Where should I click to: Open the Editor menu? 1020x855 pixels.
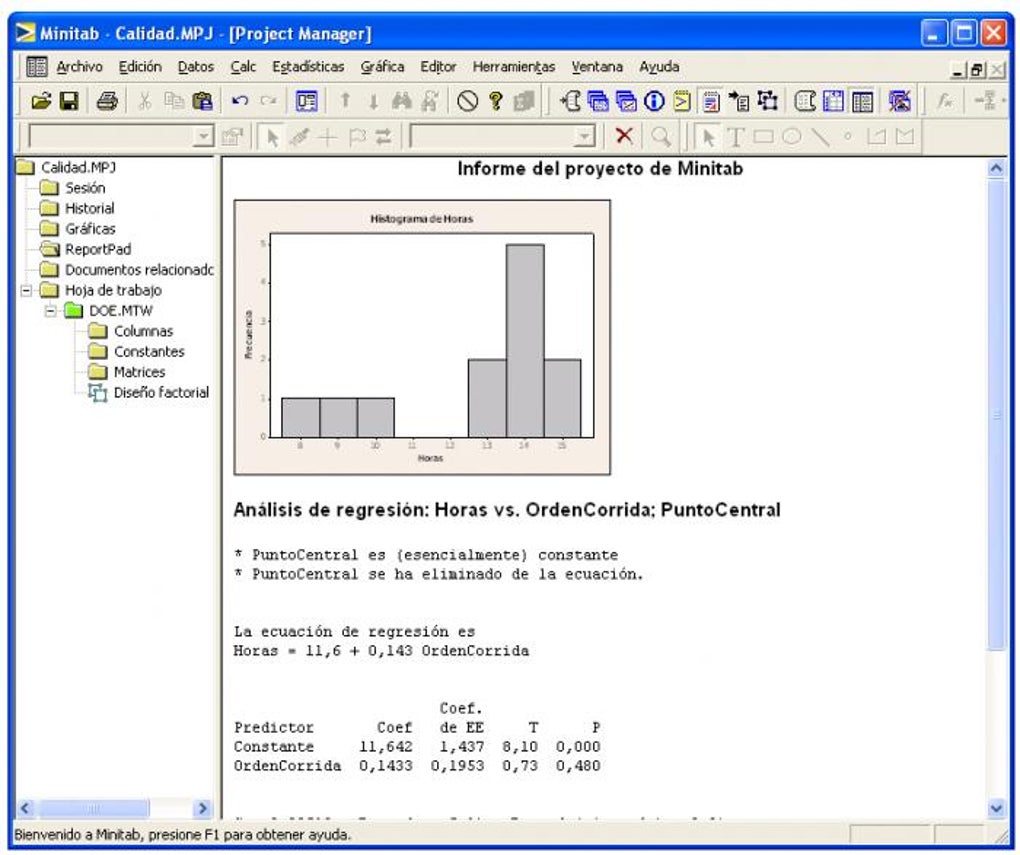pos(438,67)
